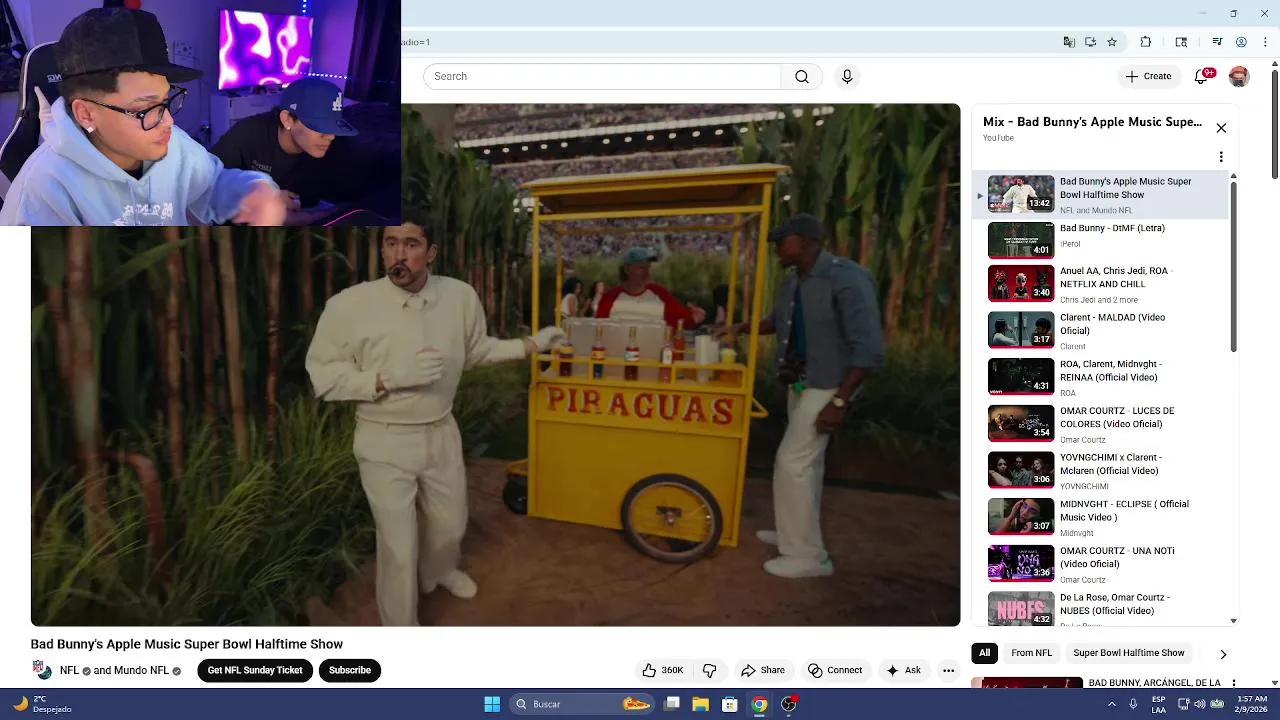1280x720 pixels.
Task: Open options for BAD BUNNY, ARCÁNGEL suggestion
Action: click(x=1234, y=684)
